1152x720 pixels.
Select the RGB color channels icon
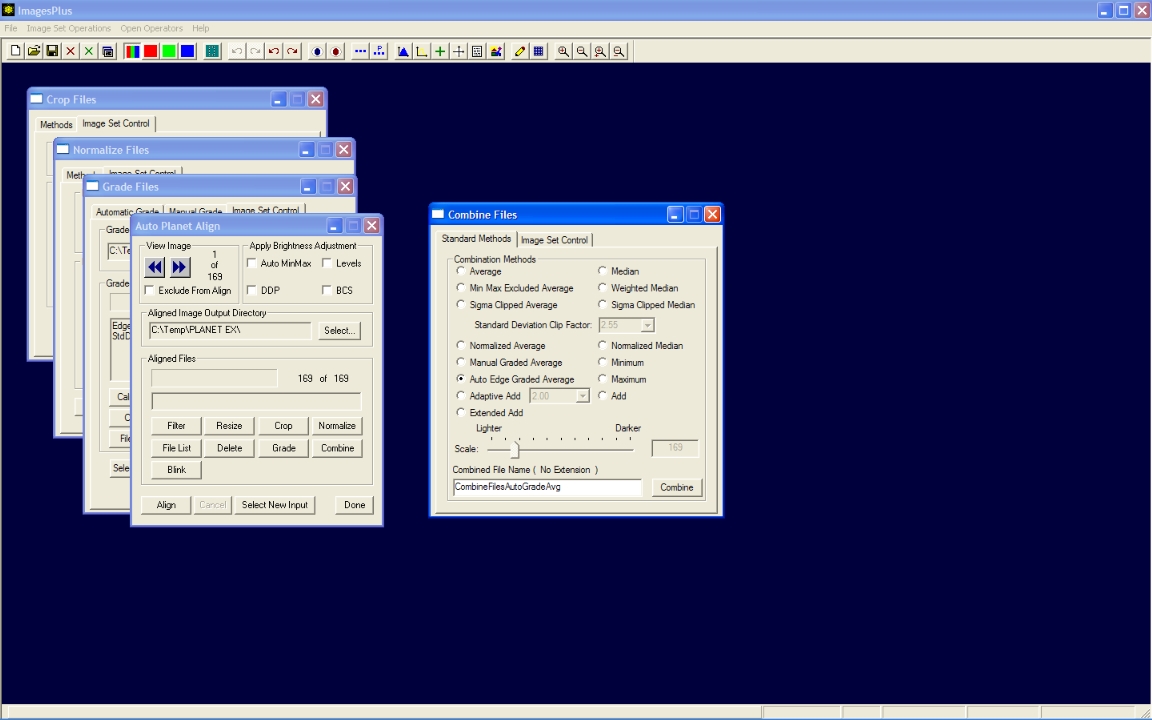pyautogui.click(x=132, y=51)
